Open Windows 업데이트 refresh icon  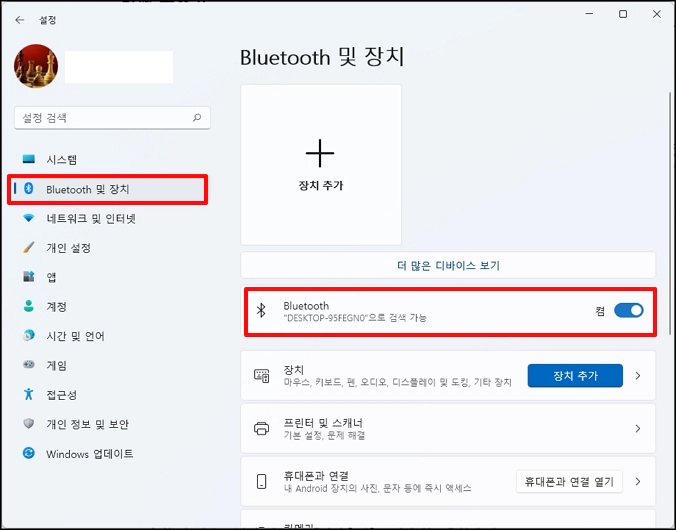click(29, 453)
